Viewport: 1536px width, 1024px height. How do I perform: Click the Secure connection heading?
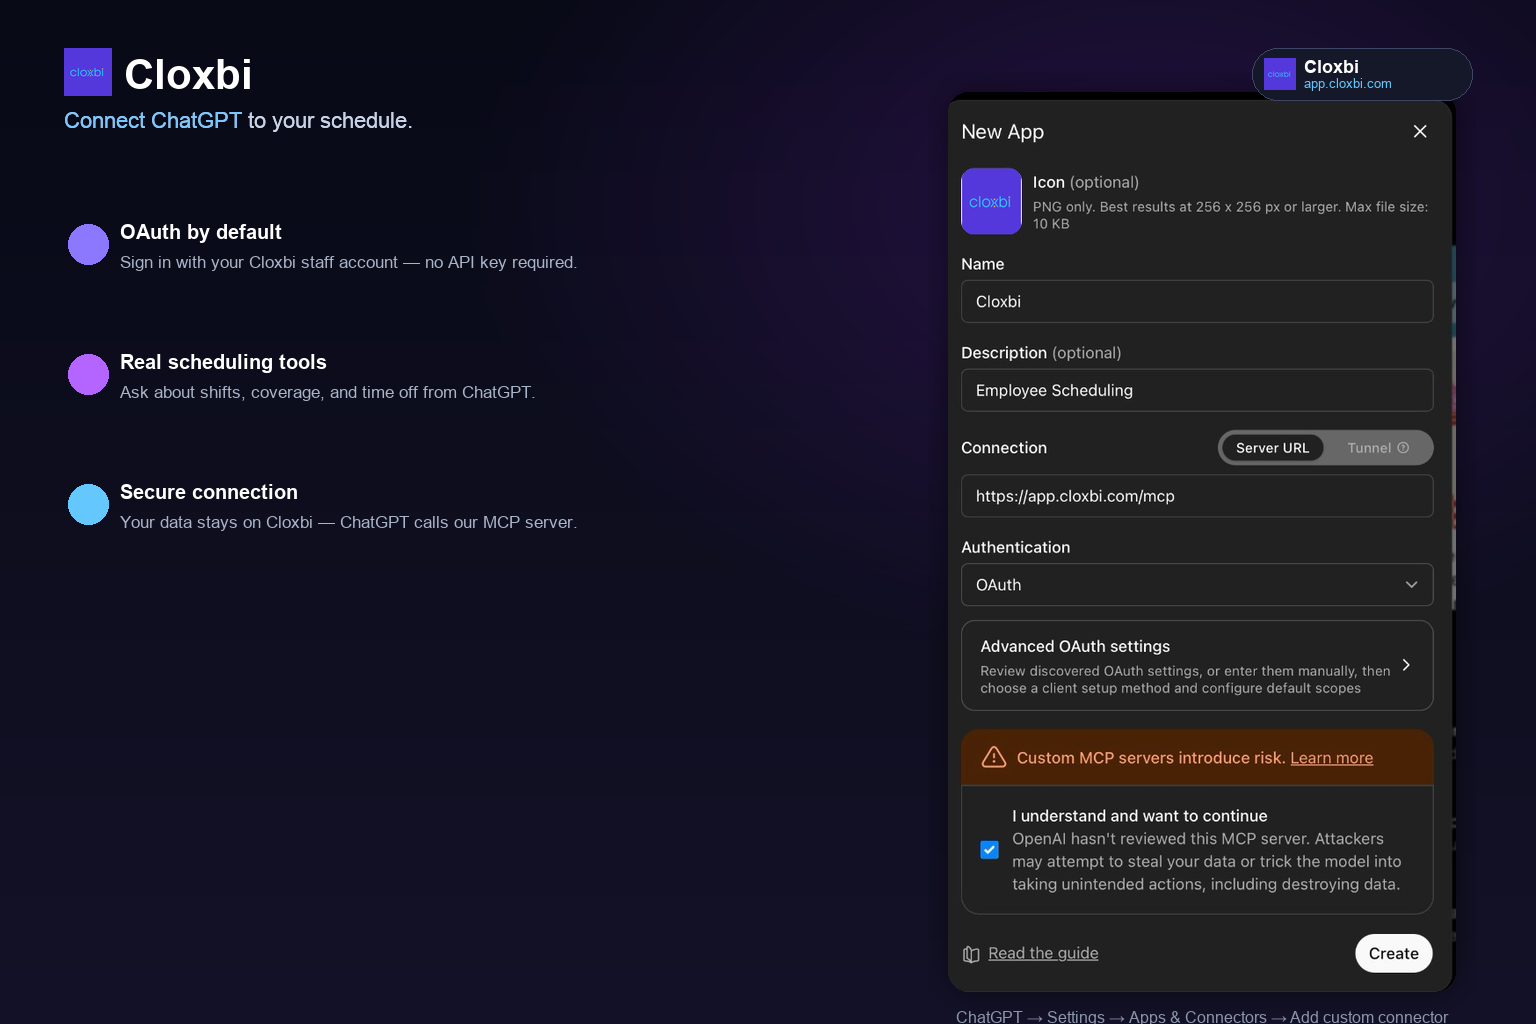pos(209,492)
